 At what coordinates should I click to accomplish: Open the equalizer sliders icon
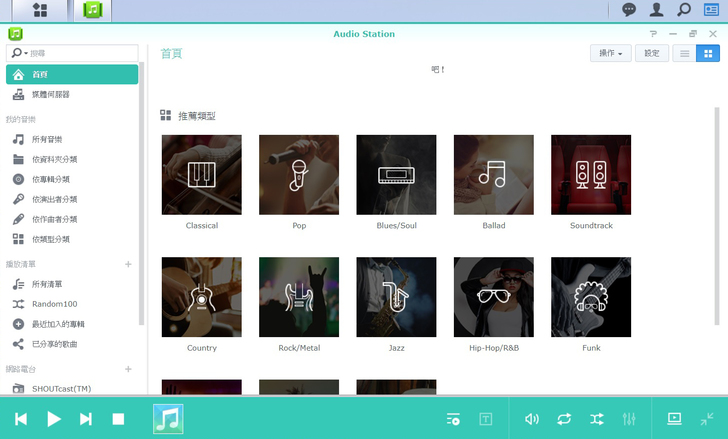629,419
